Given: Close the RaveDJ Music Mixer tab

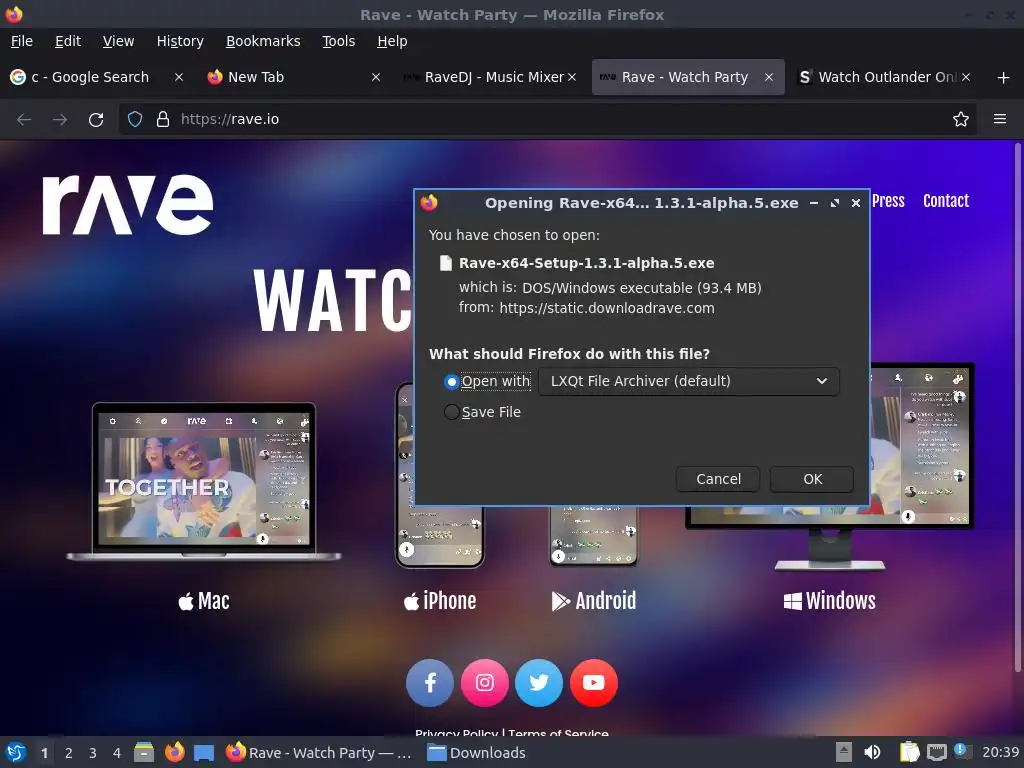Looking at the screenshot, I should (x=572, y=77).
